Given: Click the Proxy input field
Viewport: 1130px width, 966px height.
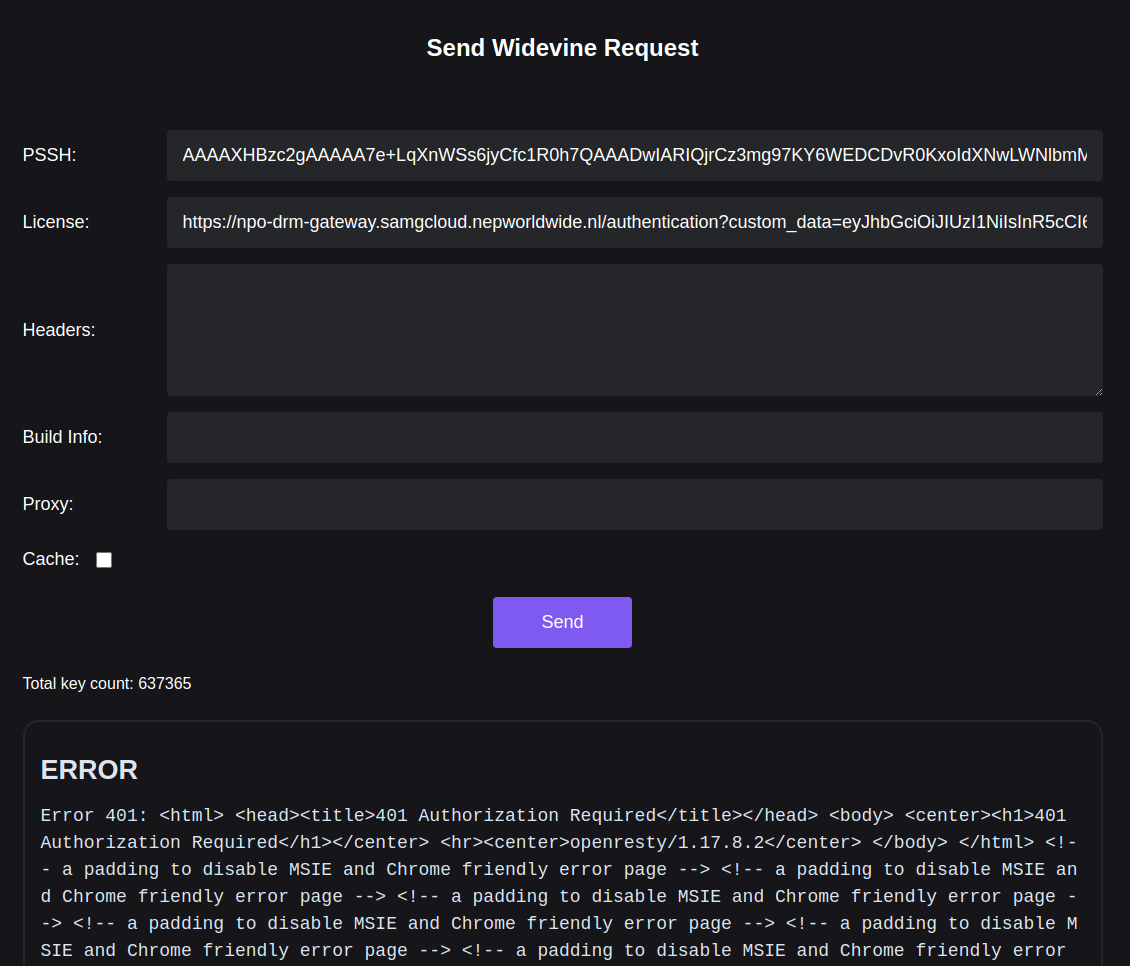Looking at the screenshot, I should point(634,504).
